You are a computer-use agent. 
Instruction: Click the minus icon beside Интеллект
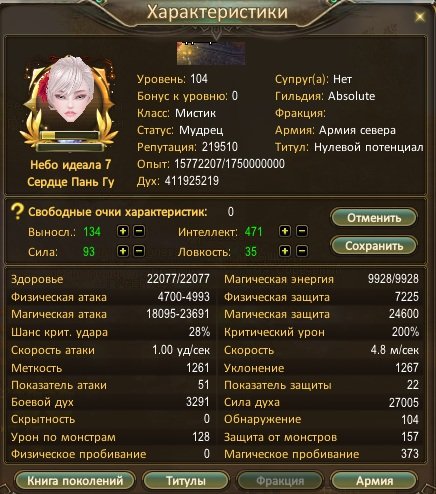tap(302, 231)
